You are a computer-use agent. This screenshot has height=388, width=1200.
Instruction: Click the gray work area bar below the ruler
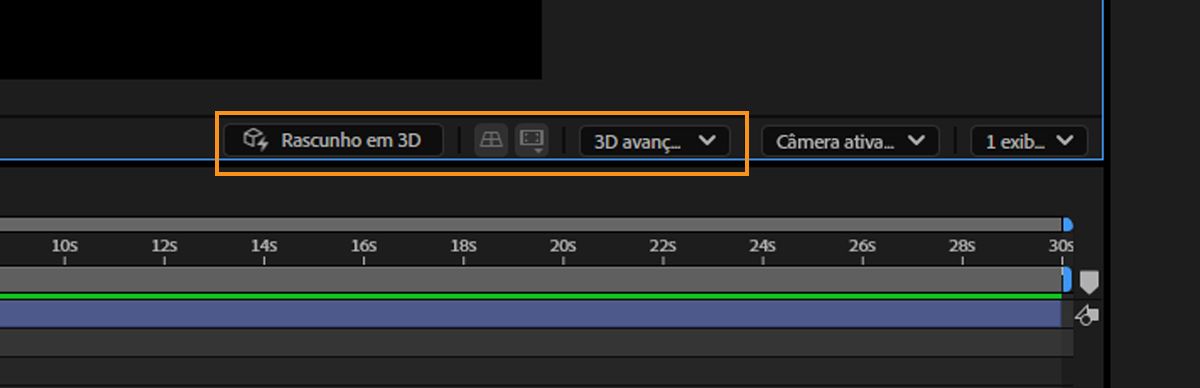530,279
